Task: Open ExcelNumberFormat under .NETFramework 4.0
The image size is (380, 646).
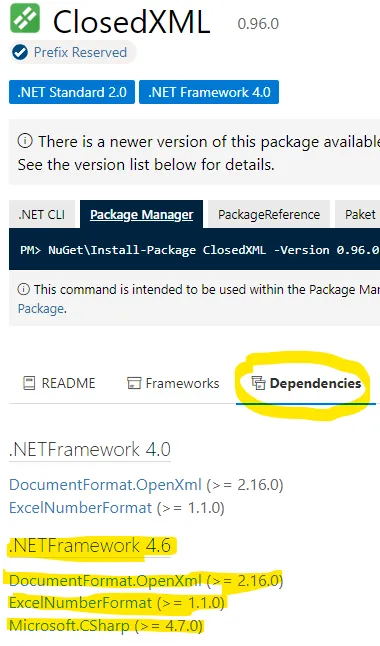Action: click(81, 508)
